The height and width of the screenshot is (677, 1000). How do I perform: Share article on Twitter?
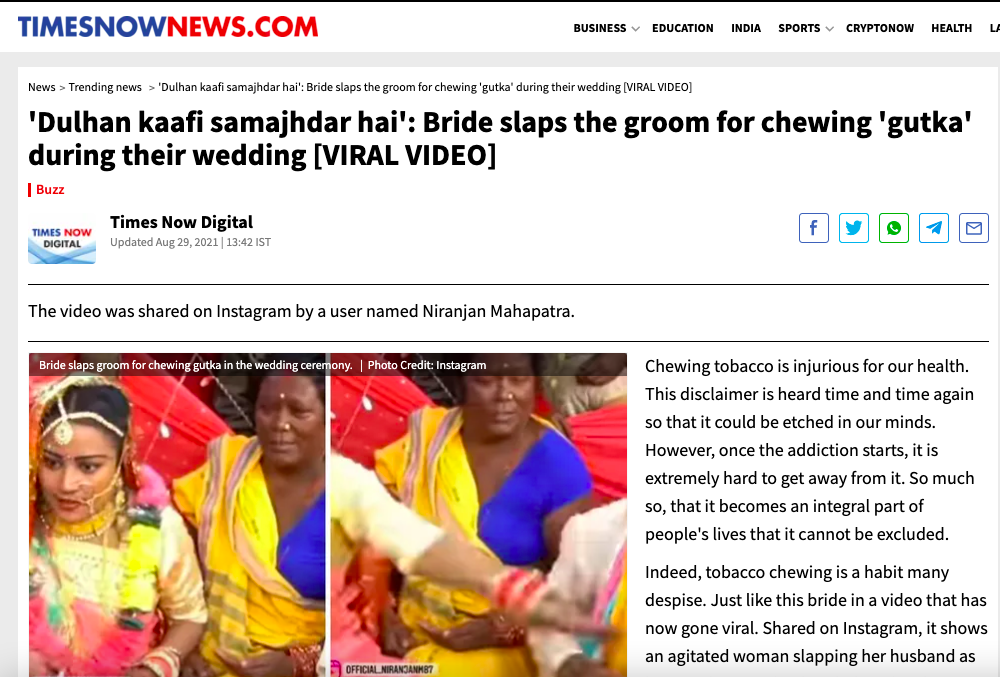pos(853,228)
